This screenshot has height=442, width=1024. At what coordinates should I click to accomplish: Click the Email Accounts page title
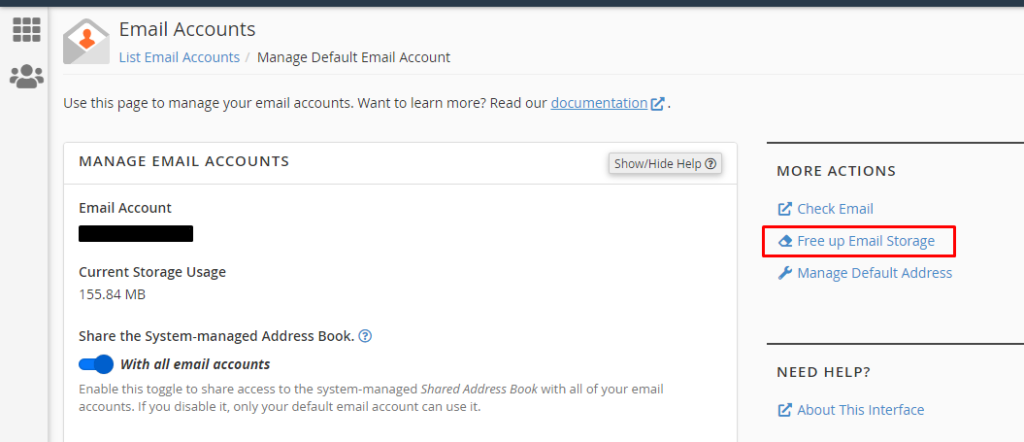click(187, 29)
